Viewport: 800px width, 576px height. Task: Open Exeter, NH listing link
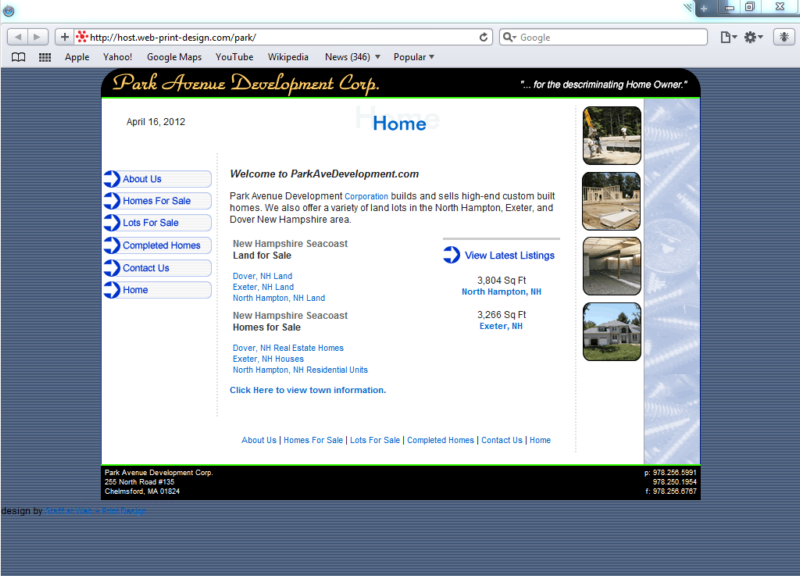[x=501, y=327]
